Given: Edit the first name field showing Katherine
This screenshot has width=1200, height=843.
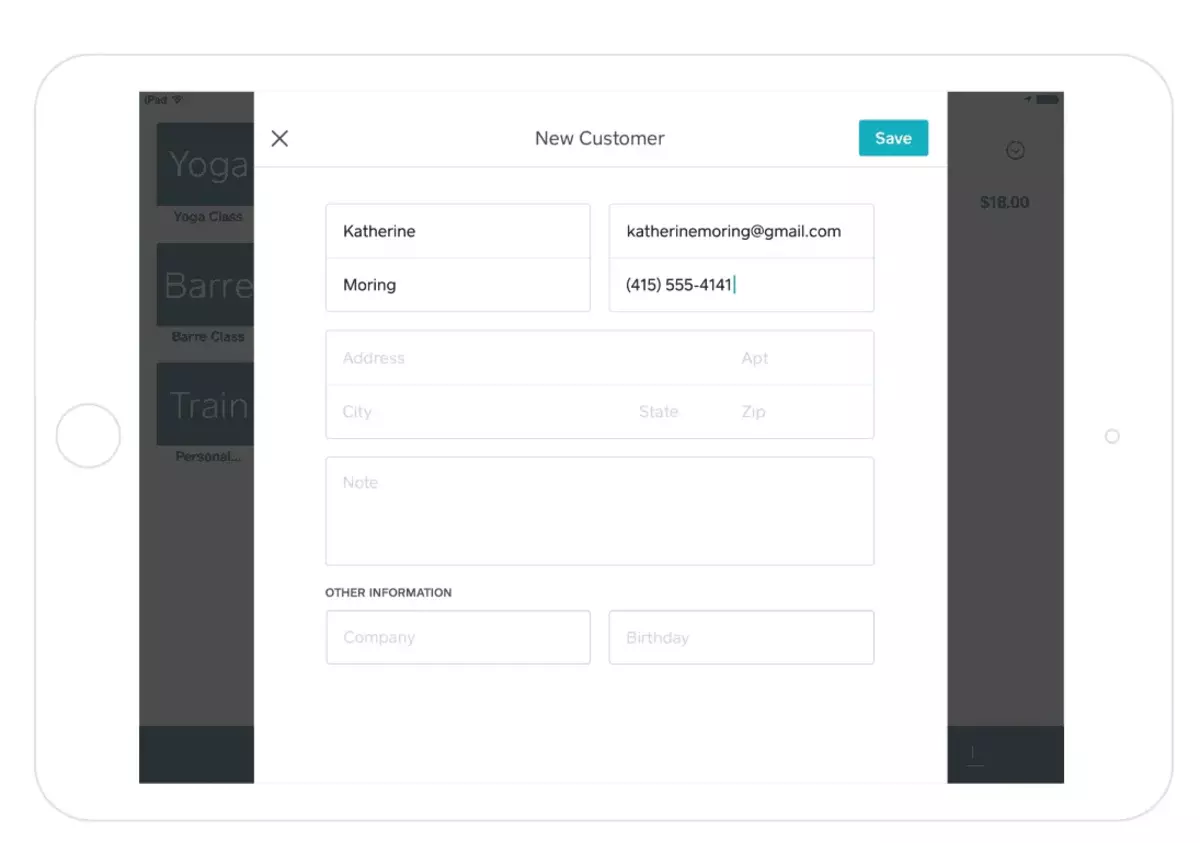Looking at the screenshot, I should coord(457,231).
